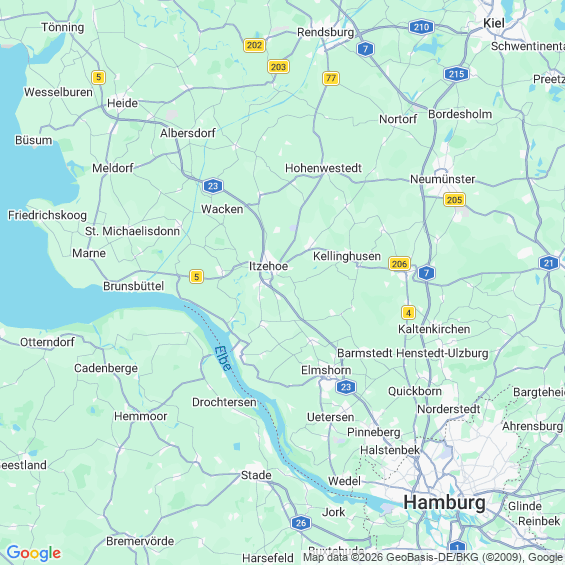Click the route 202 yellow road shield
This screenshot has width=565, height=565.
(254, 45)
